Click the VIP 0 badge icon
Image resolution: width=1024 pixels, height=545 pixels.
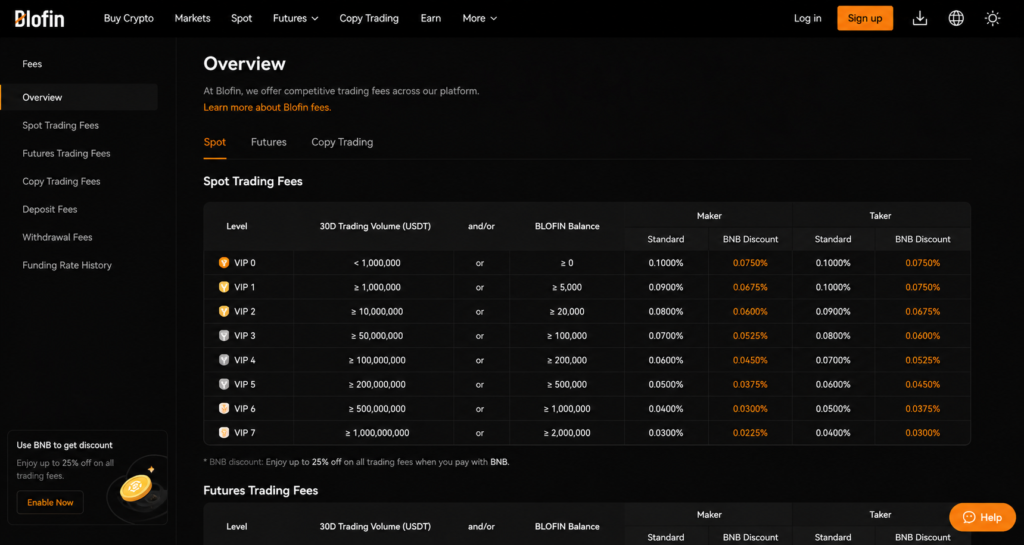click(x=224, y=263)
